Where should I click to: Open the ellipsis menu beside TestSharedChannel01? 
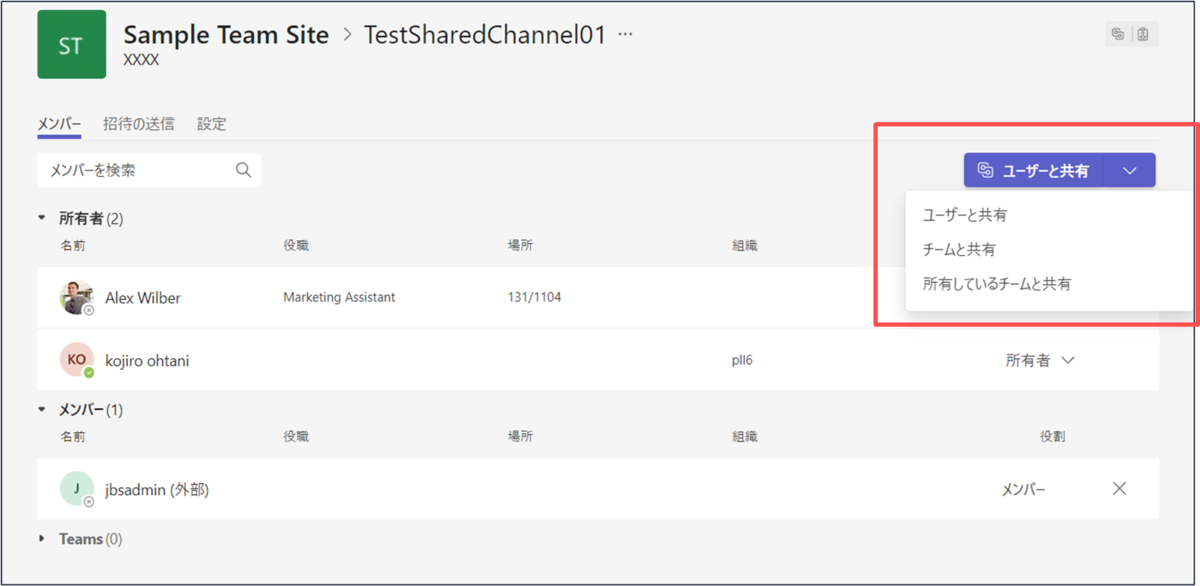(626, 35)
